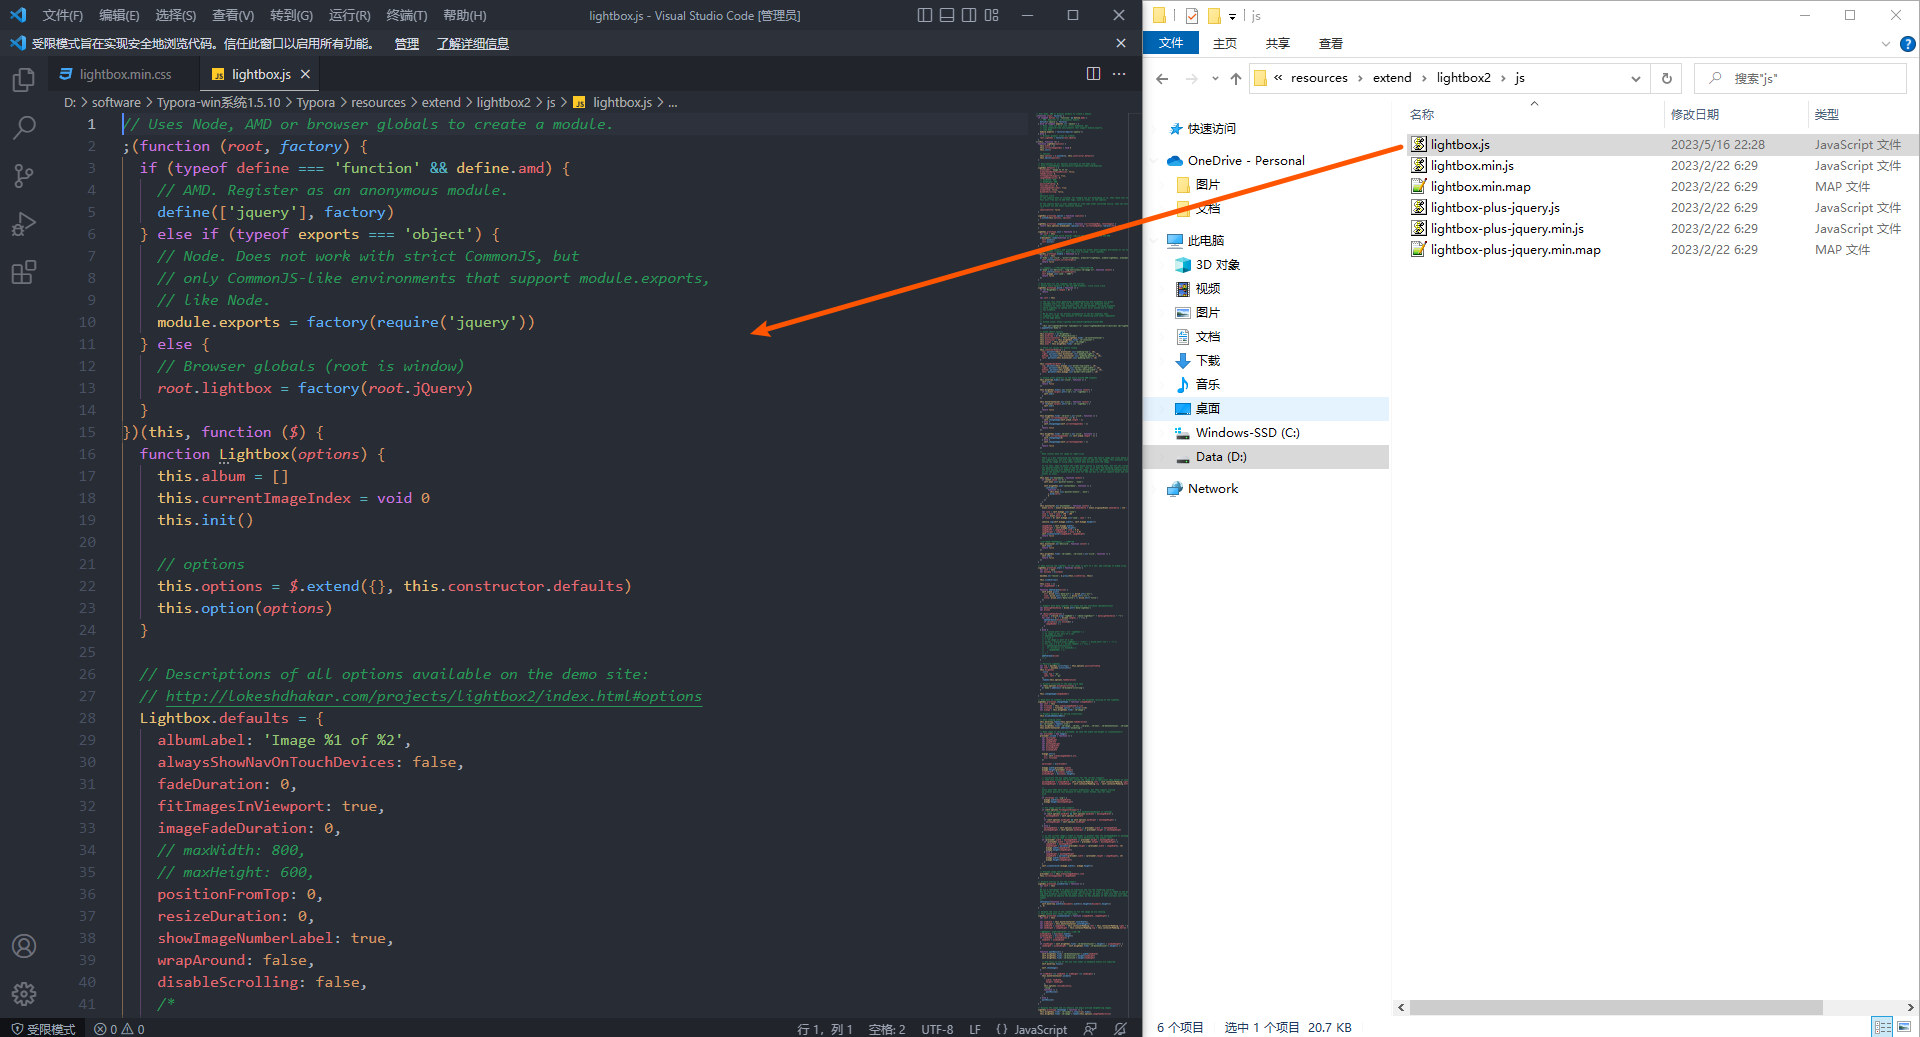Close the restricted mode notification banner
Viewport: 1920px width, 1037px height.
pos(1121,43)
